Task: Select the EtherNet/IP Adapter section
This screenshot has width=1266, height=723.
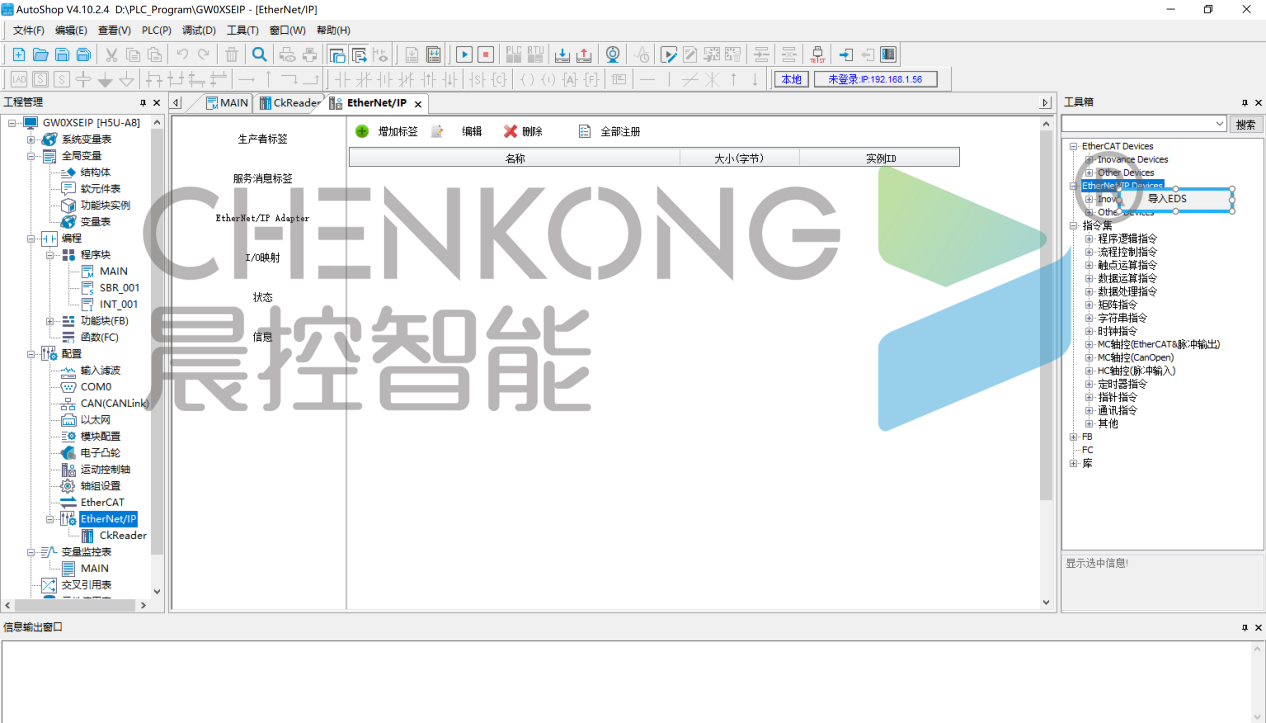Action: (x=262, y=218)
